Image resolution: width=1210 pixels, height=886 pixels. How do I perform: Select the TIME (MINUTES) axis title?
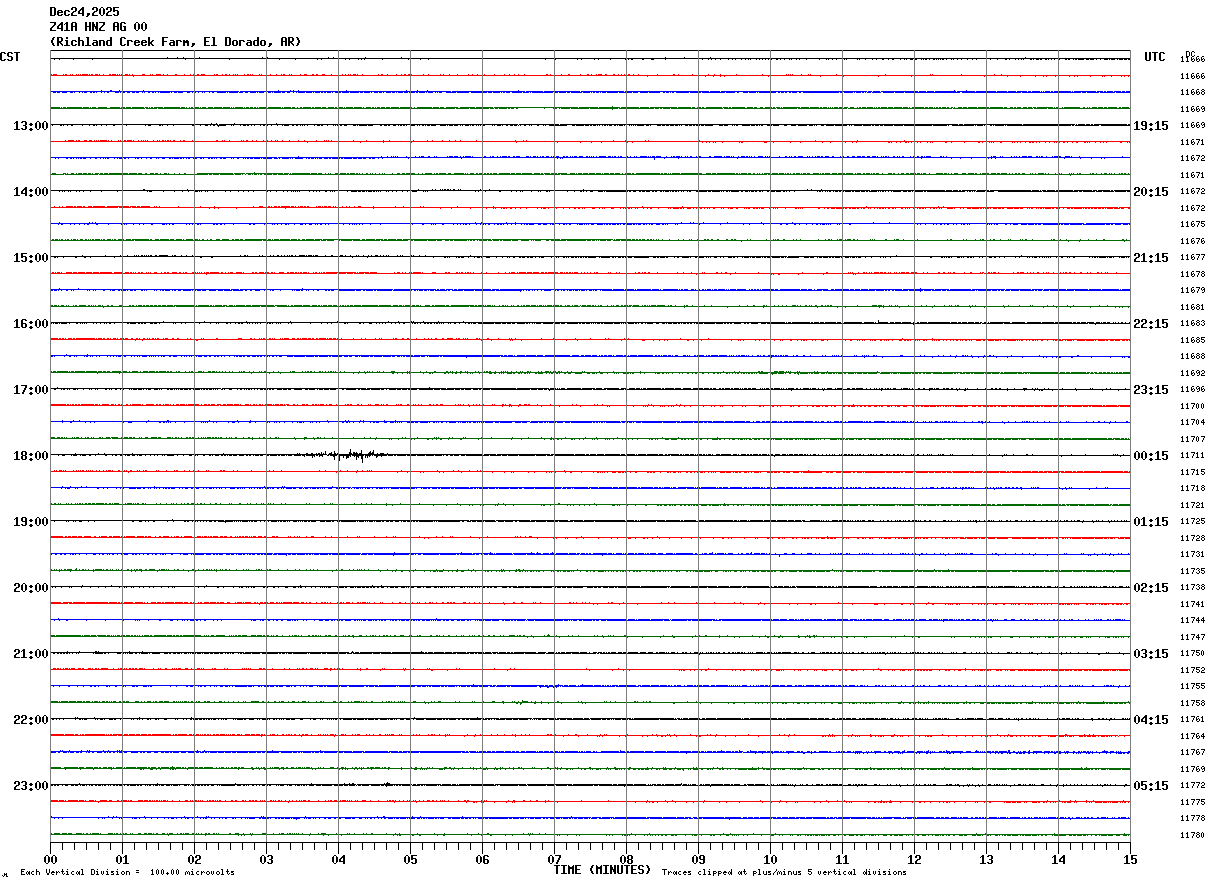click(602, 870)
